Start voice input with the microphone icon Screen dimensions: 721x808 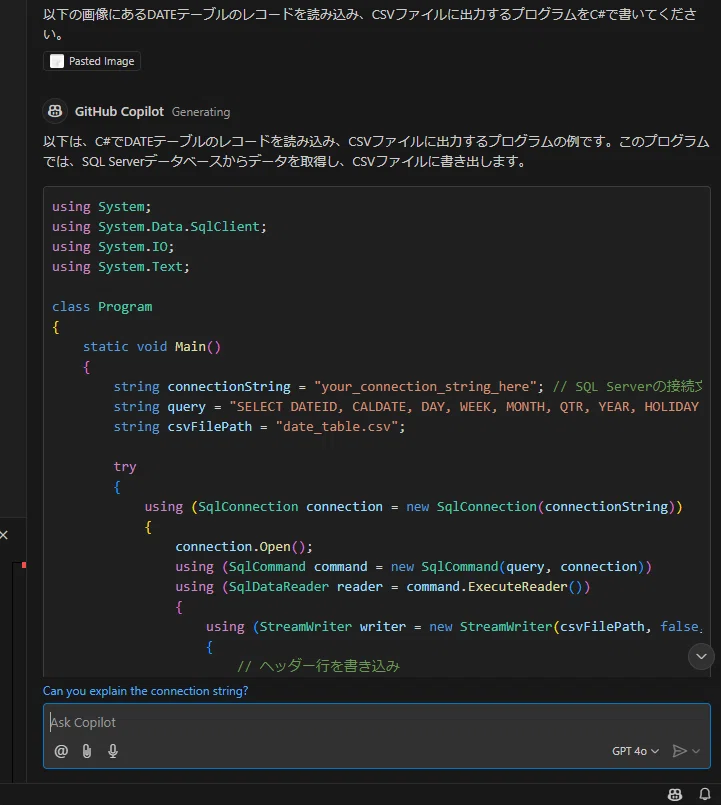113,751
